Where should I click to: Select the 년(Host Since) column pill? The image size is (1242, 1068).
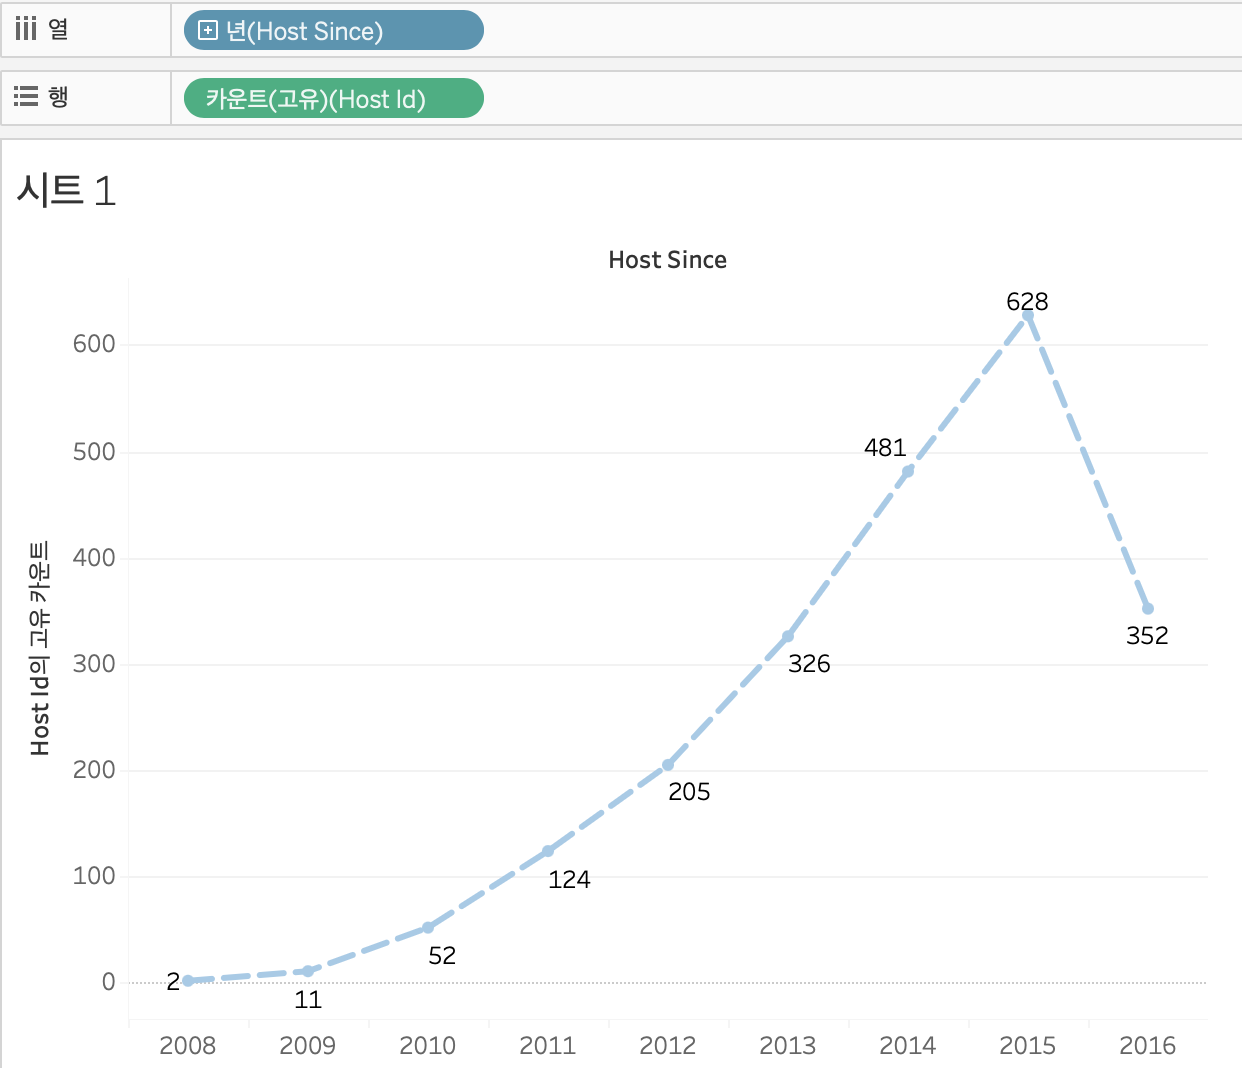pyautogui.click(x=334, y=31)
